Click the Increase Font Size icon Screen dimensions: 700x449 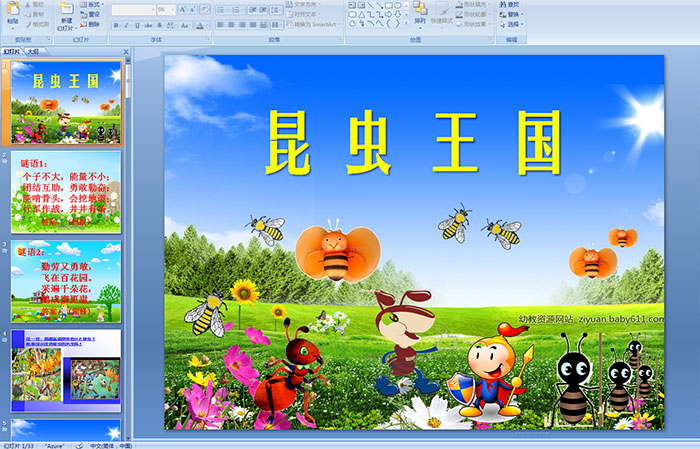tap(183, 10)
